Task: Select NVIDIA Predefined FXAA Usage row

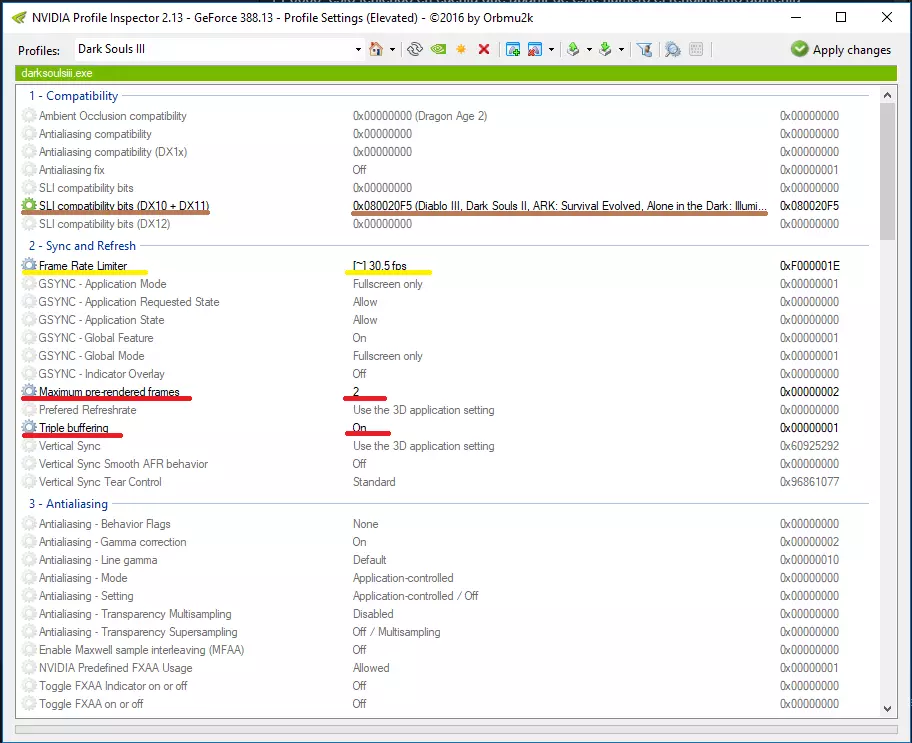Action: tap(446, 668)
